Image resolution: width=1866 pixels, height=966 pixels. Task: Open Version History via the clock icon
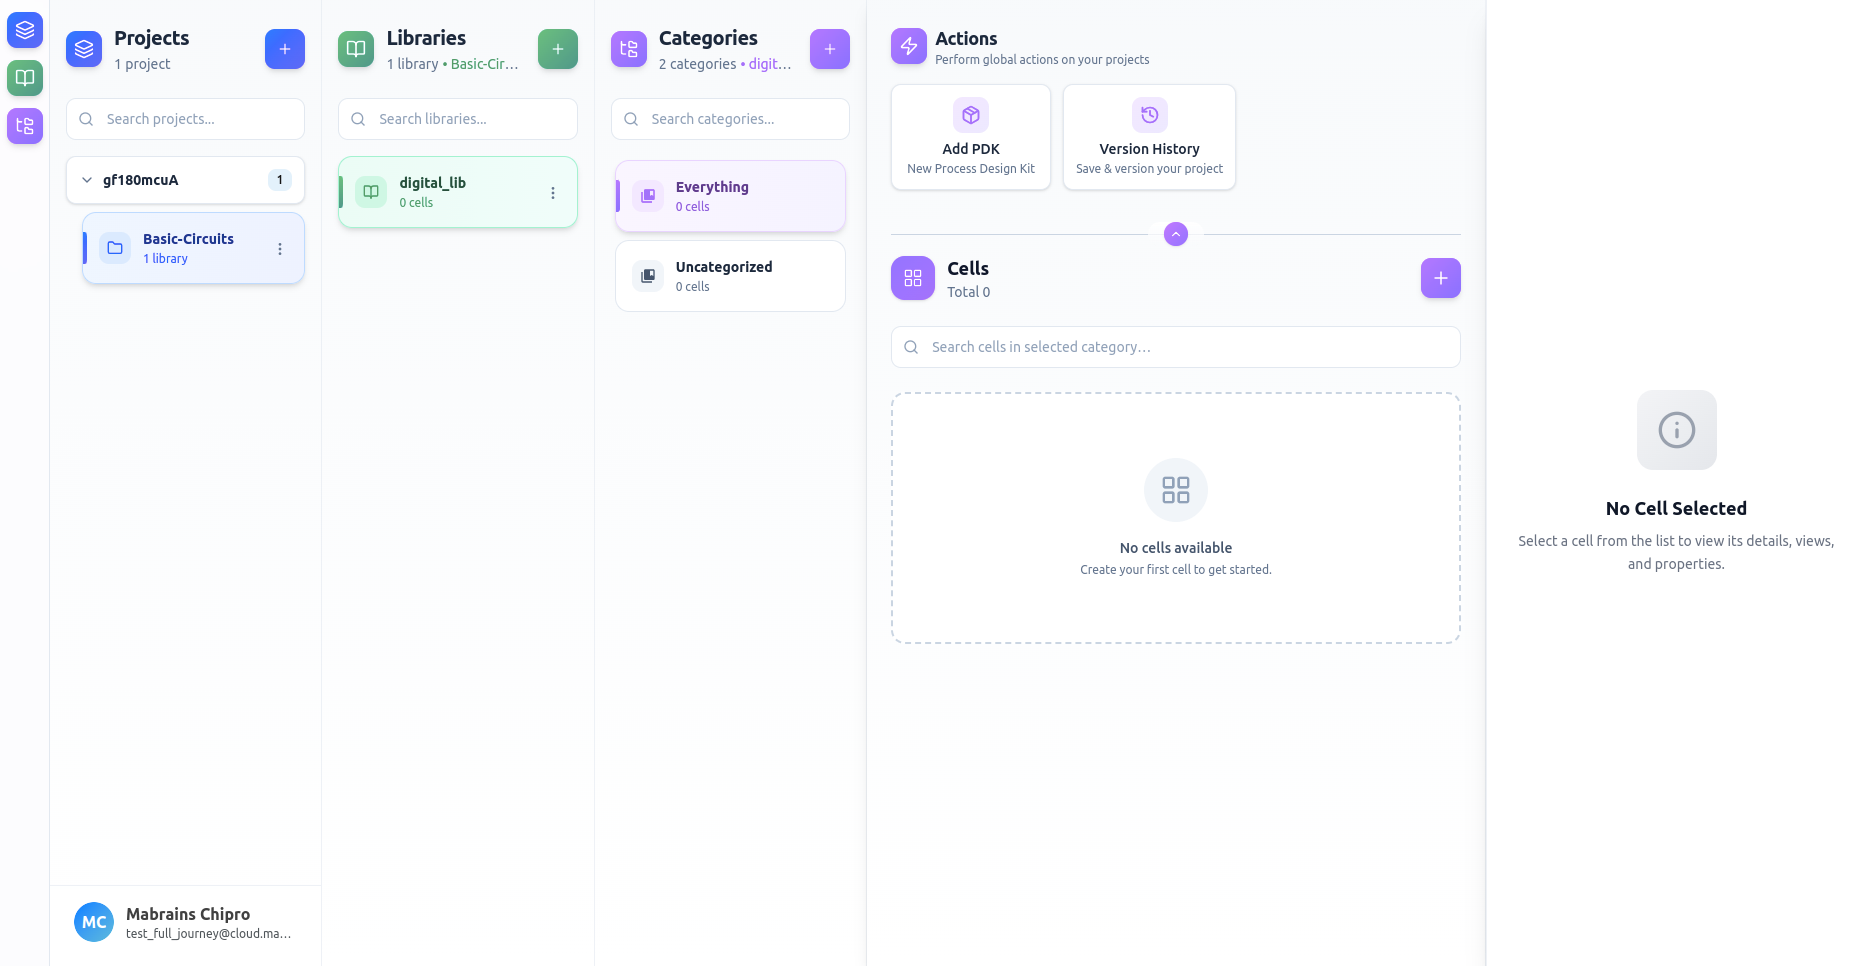1148,115
